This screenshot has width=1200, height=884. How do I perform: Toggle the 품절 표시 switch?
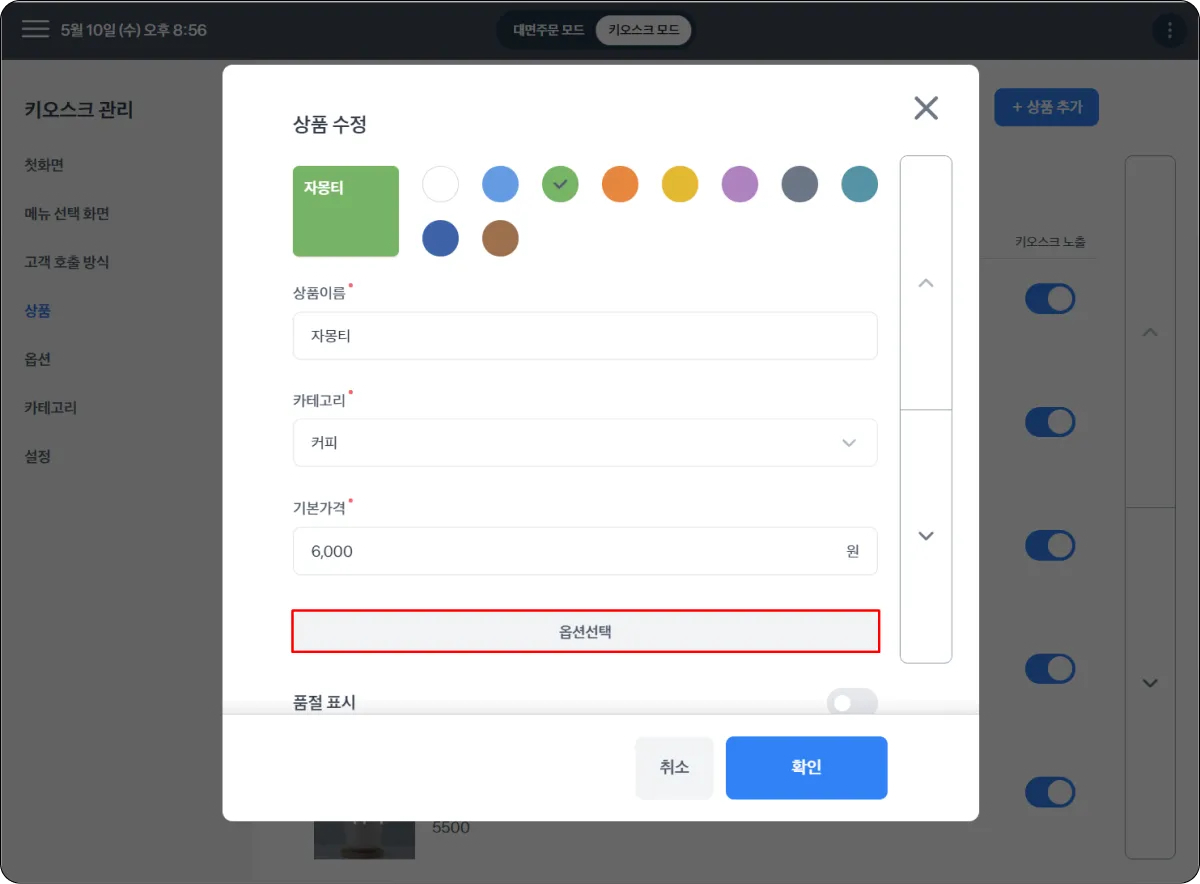pyautogui.click(x=852, y=702)
